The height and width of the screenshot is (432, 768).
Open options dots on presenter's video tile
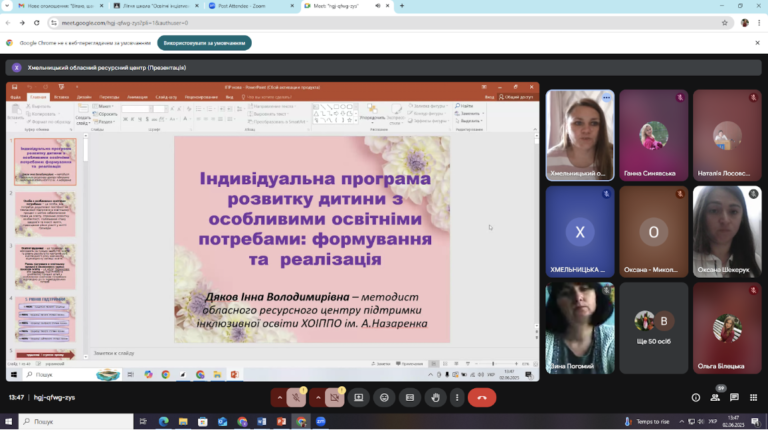point(606,97)
